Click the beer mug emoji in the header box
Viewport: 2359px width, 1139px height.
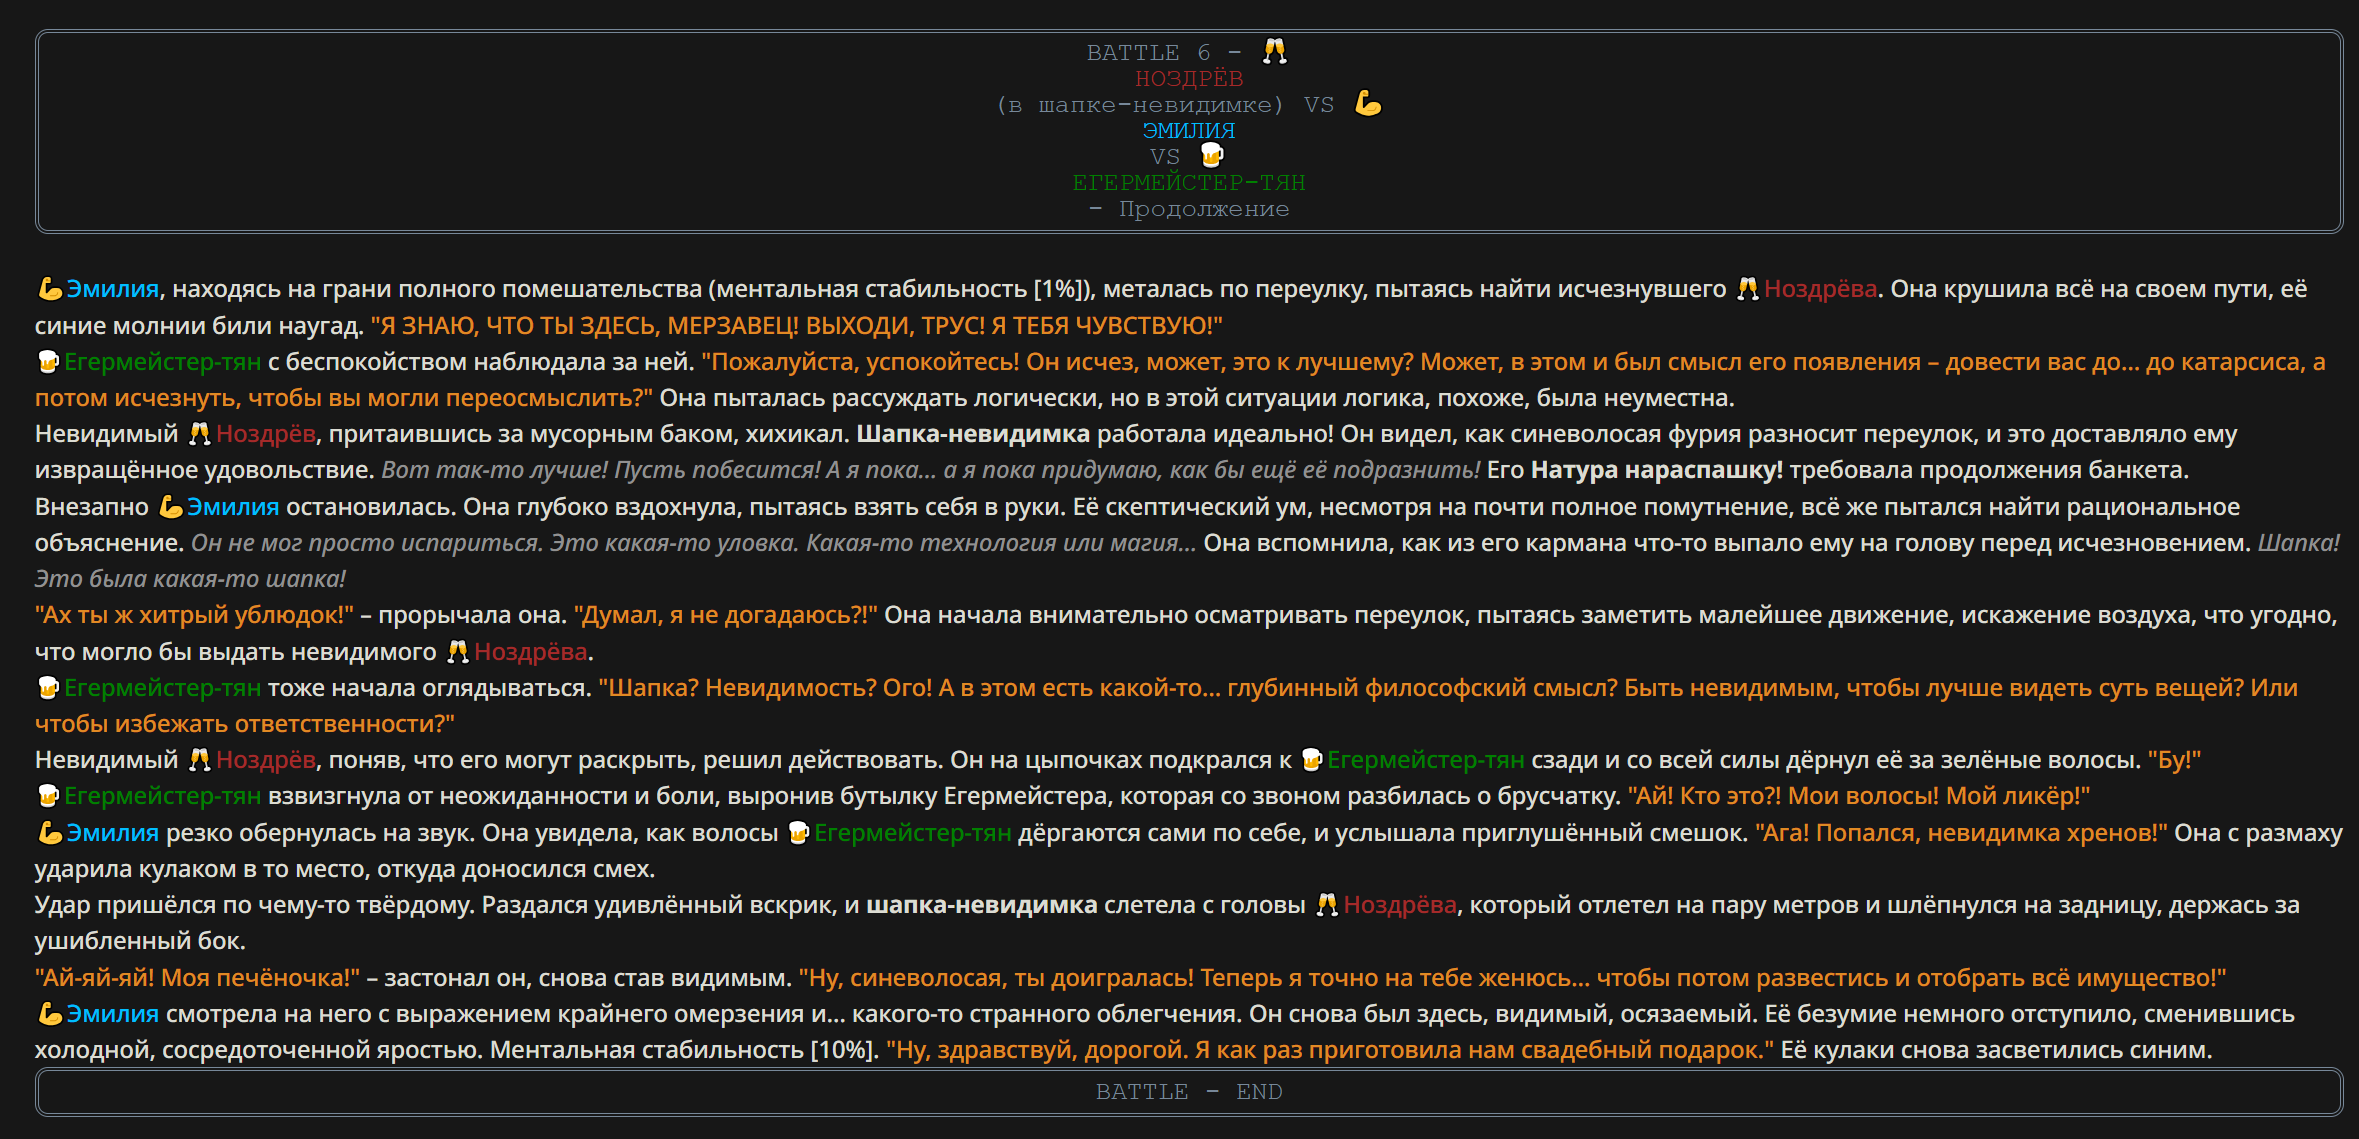click(x=1212, y=155)
